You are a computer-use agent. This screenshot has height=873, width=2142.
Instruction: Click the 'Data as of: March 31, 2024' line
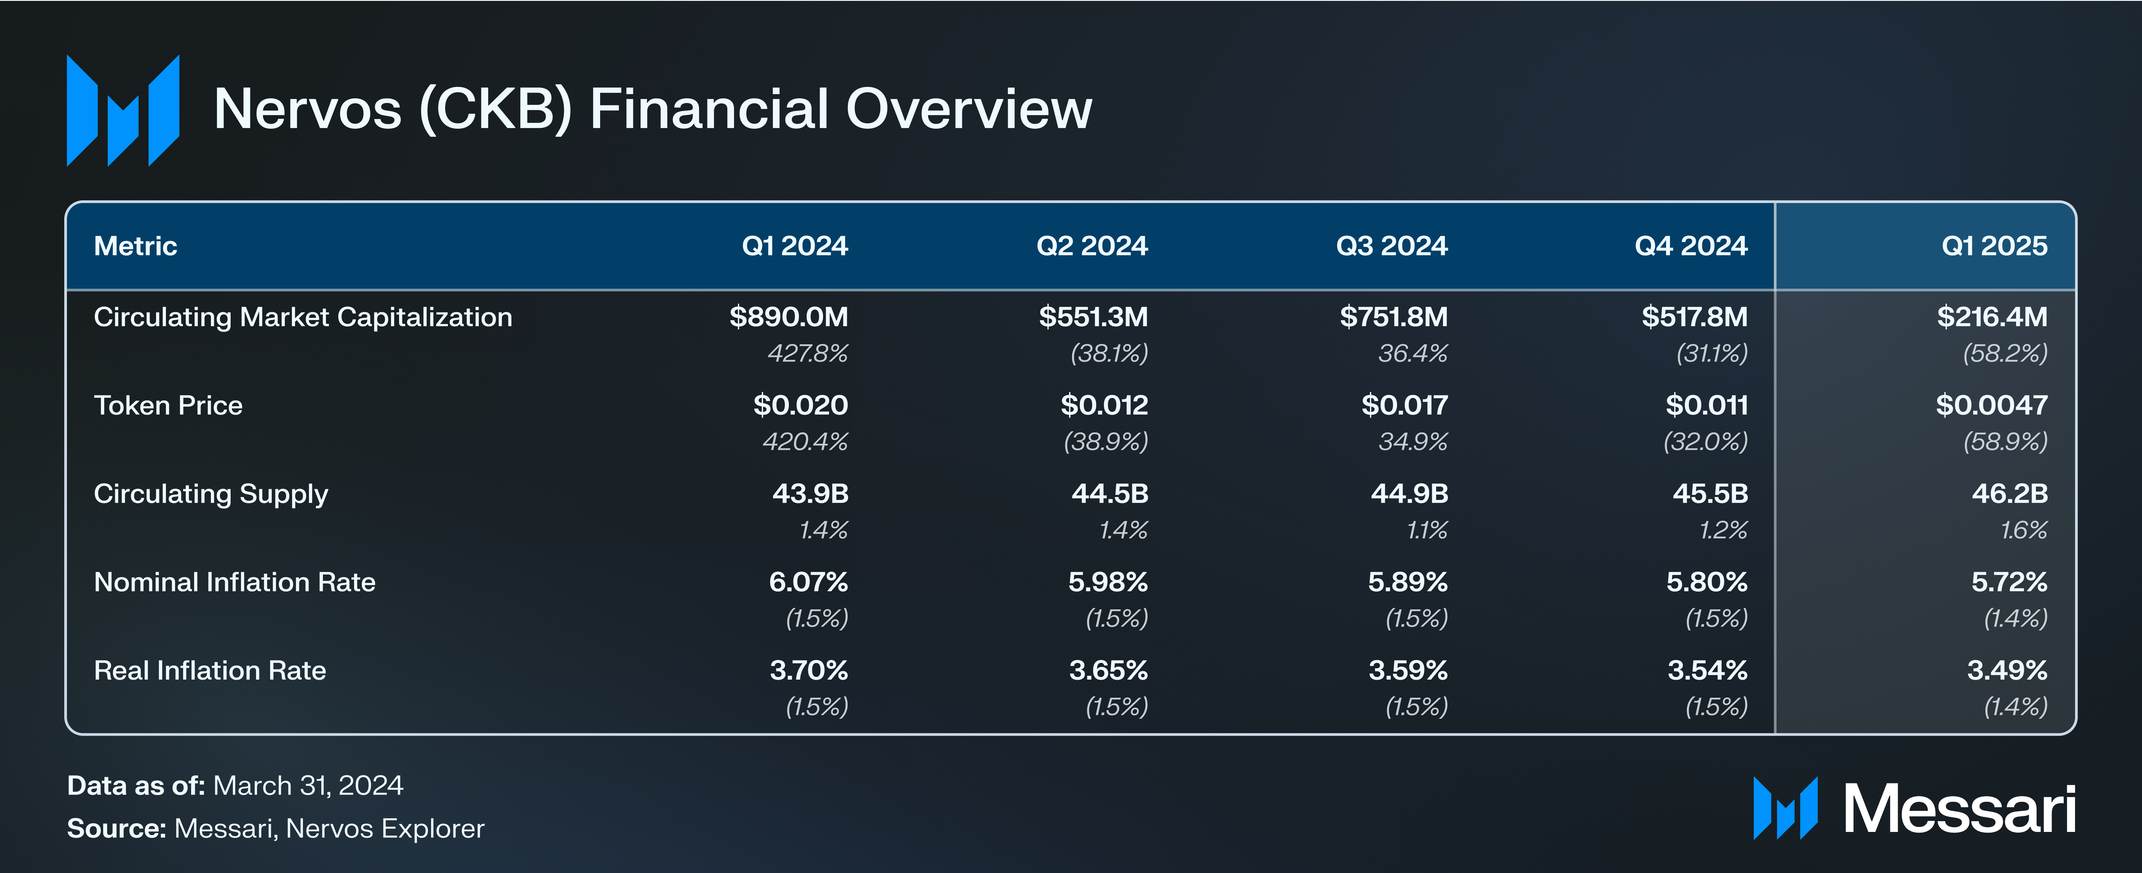[235, 786]
